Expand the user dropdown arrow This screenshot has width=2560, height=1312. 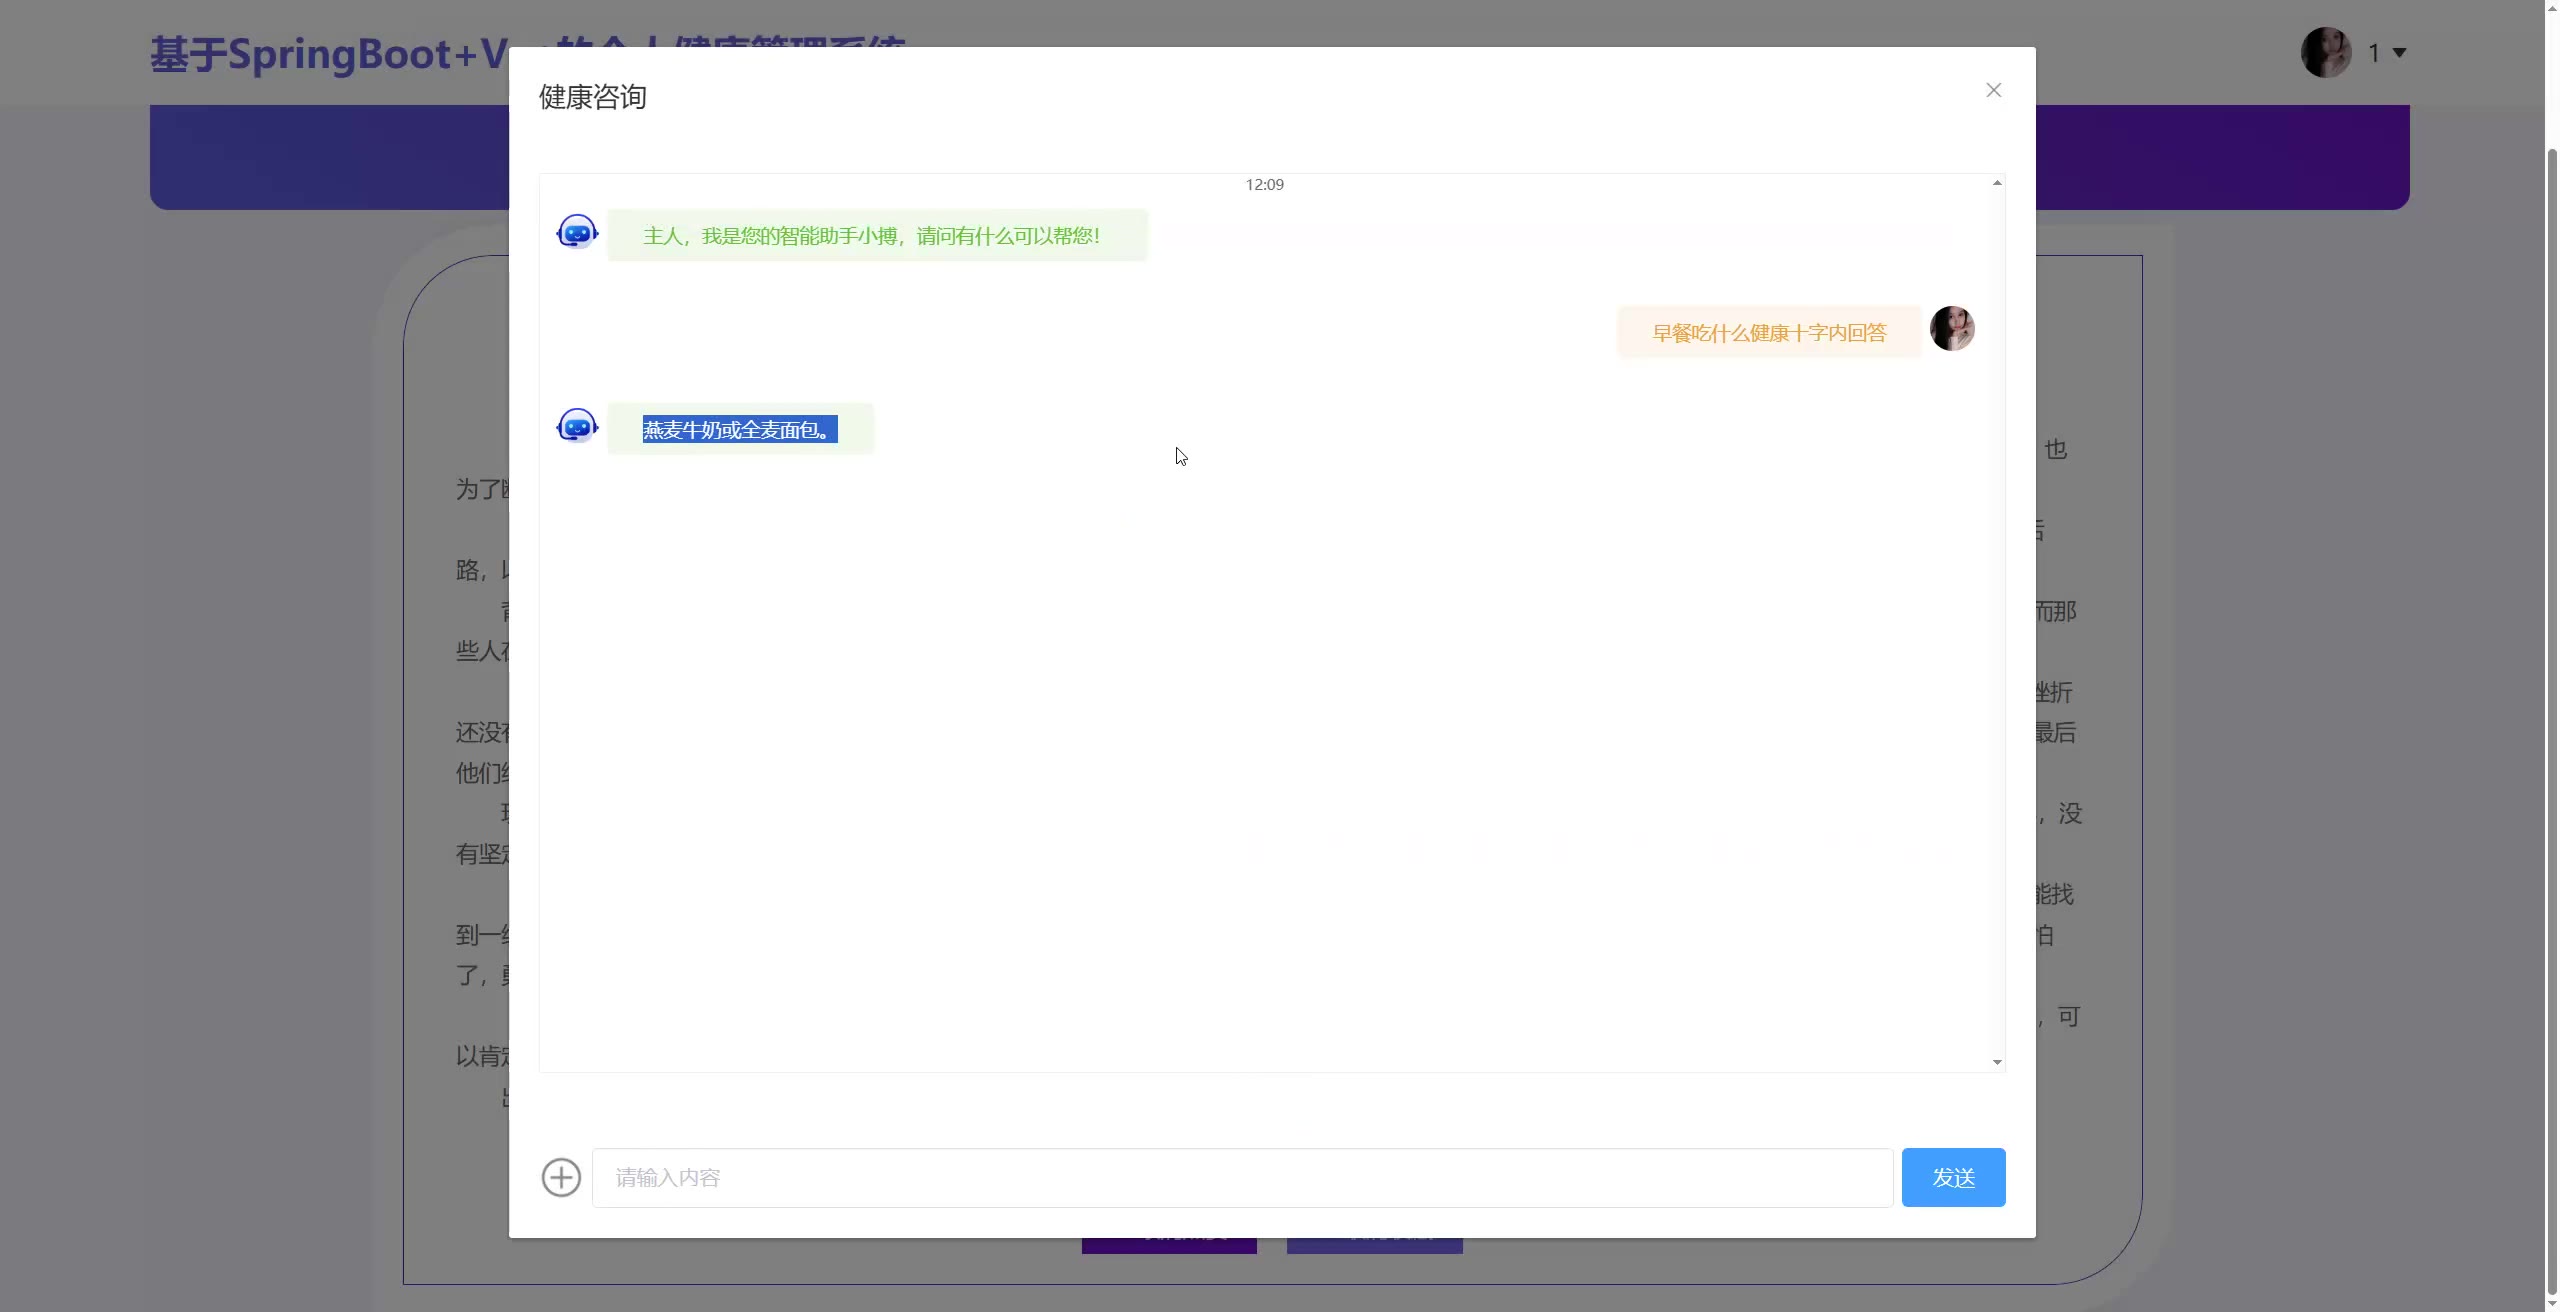(x=2399, y=53)
